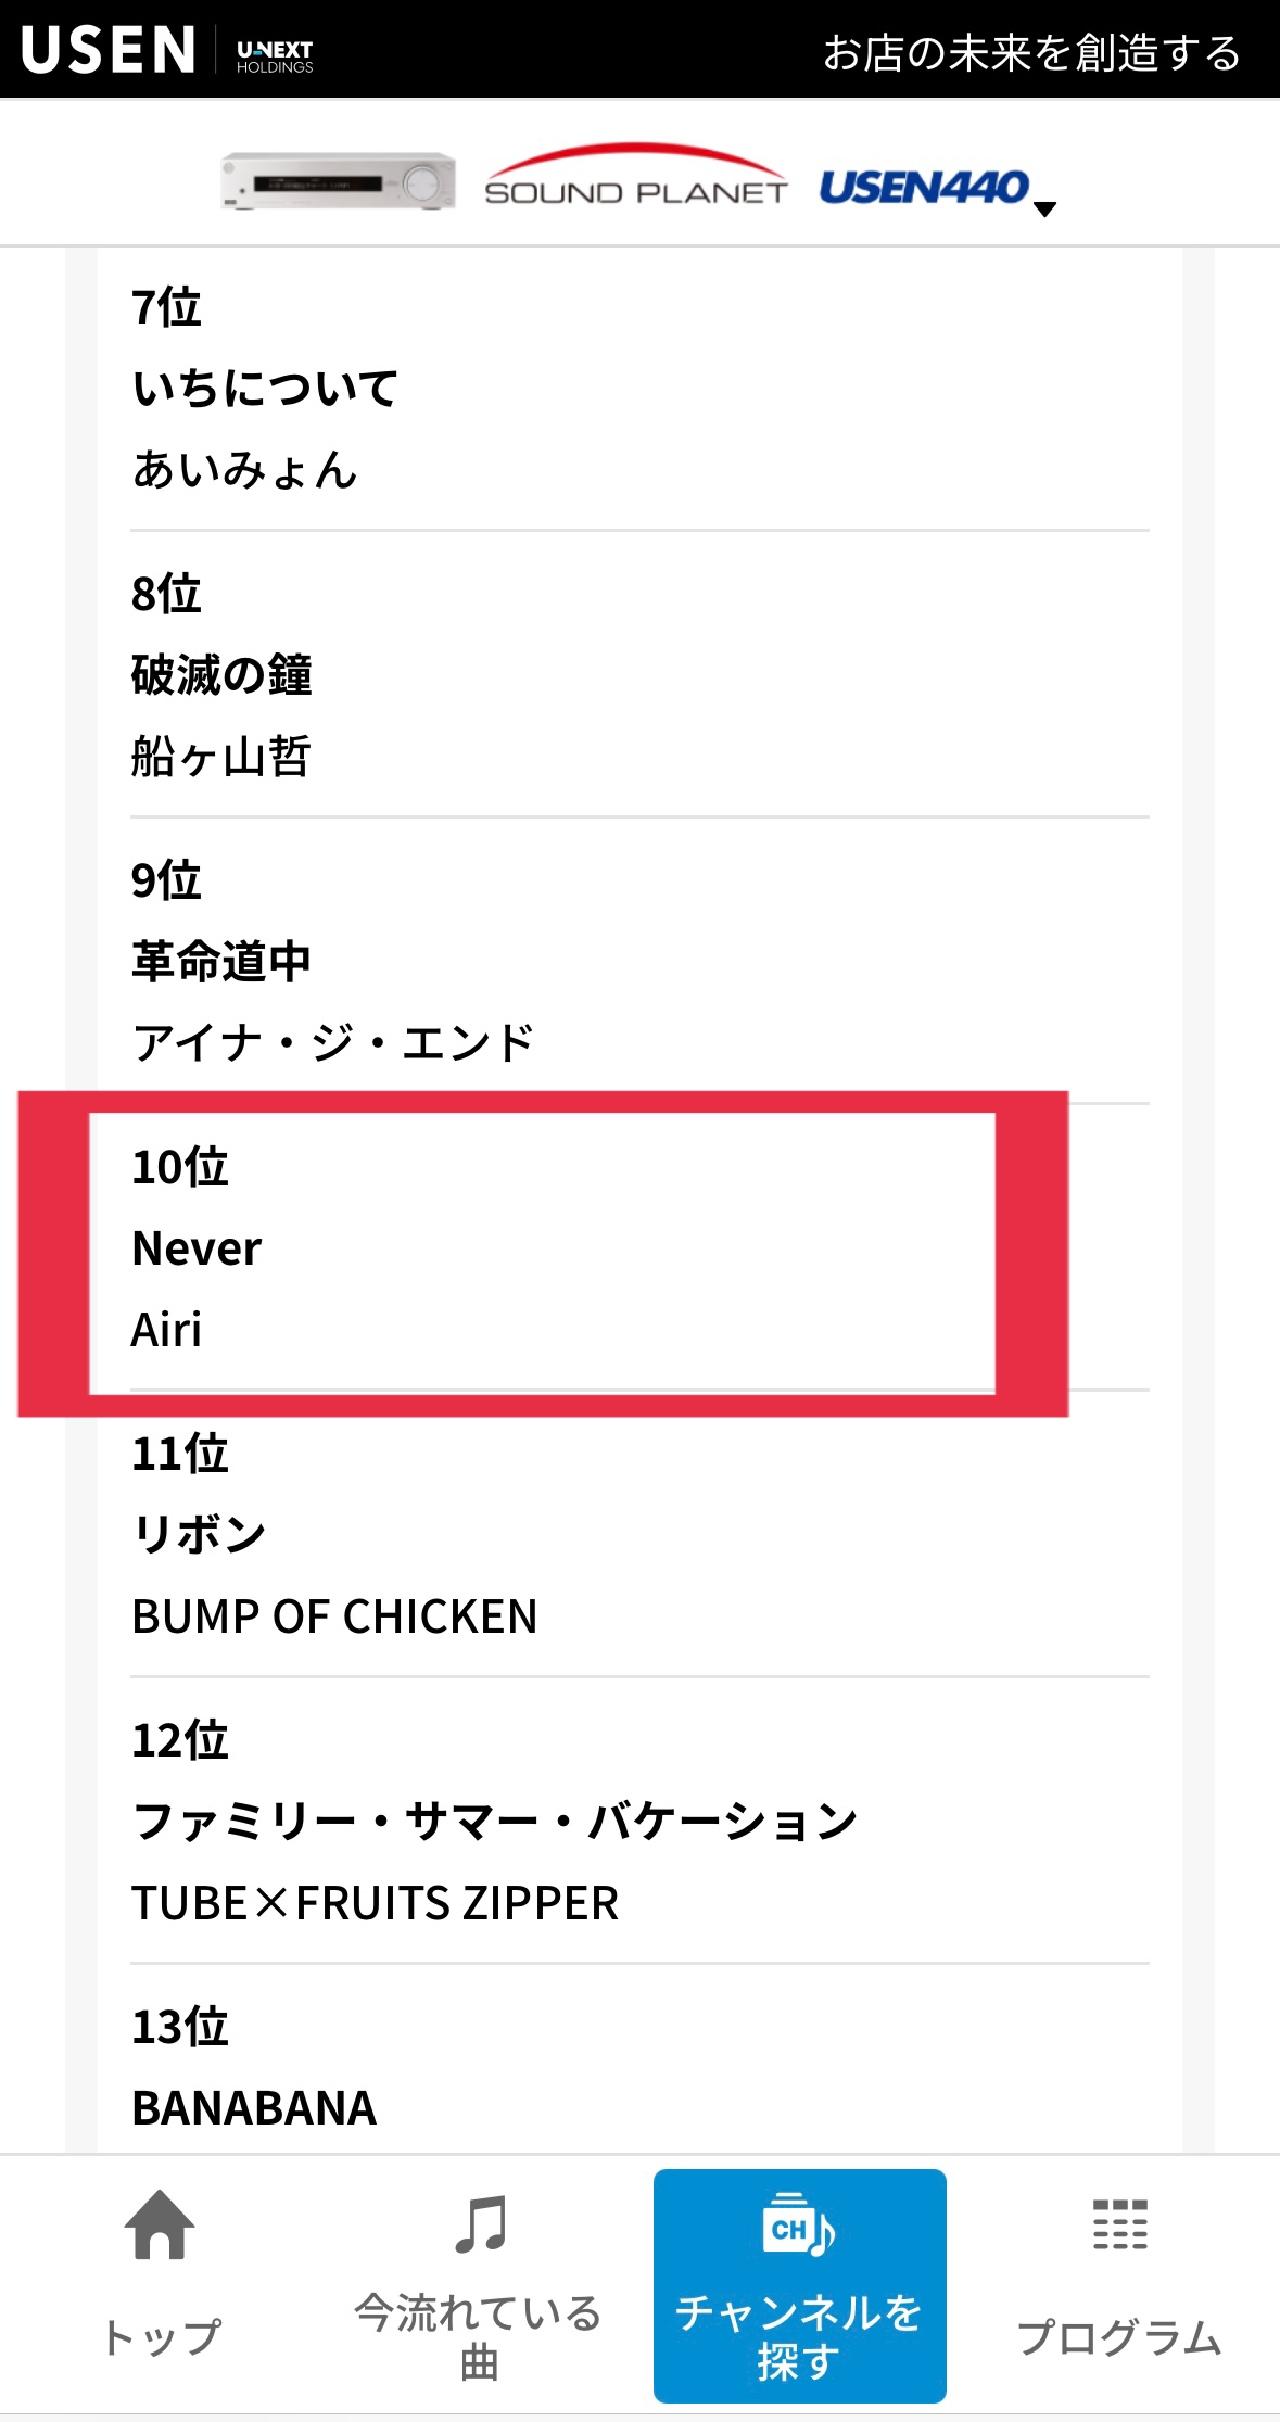Viewport: 1280px width, 2422px height.
Task: Tap the program grid icon
Action: [x=1119, y=2224]
